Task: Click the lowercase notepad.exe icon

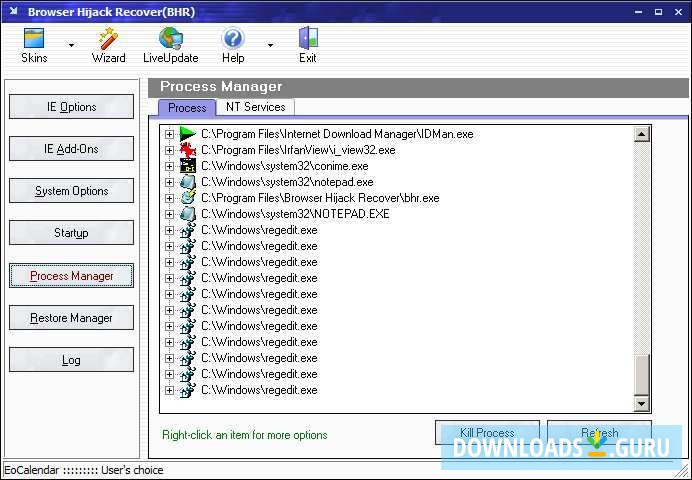Action: coord(188,182)
